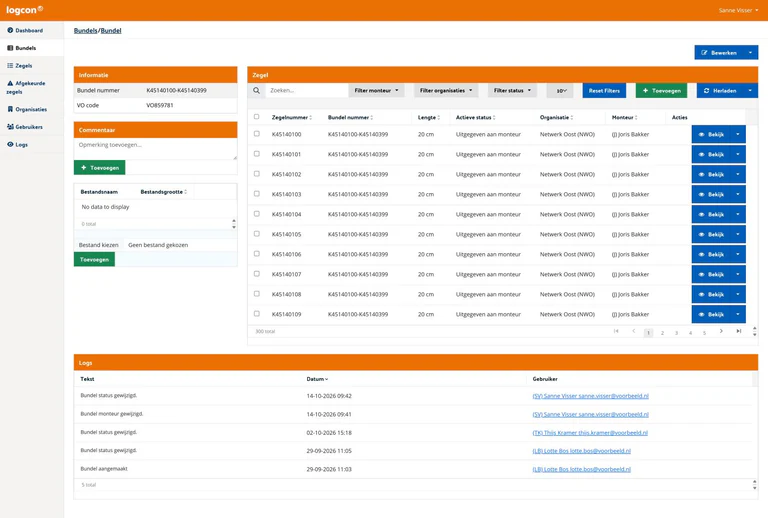
Task: Open Afgekeurde zegels sidebar item
Action: pyautogui.click(x=26, y=87)
